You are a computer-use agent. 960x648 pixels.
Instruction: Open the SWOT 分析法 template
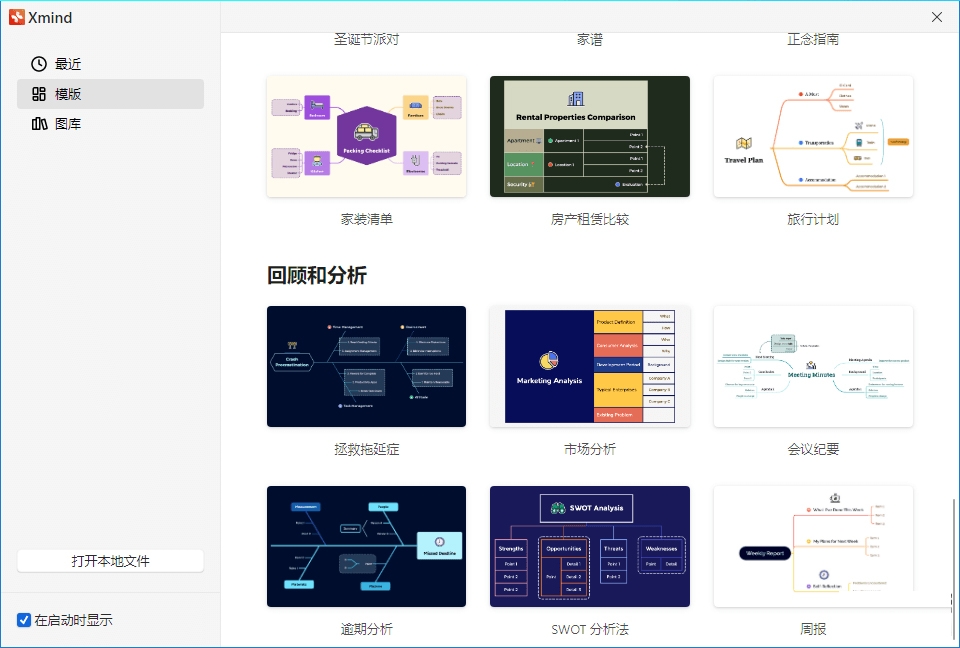[589, 546]
